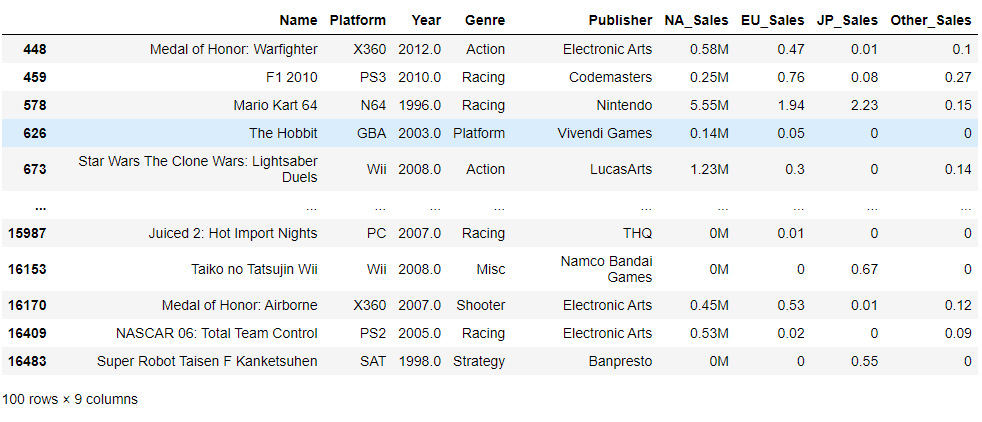This screenshot has height=422, width=982.
Task: Click the Other_Sales column header
Action: [x=931, y=20]
